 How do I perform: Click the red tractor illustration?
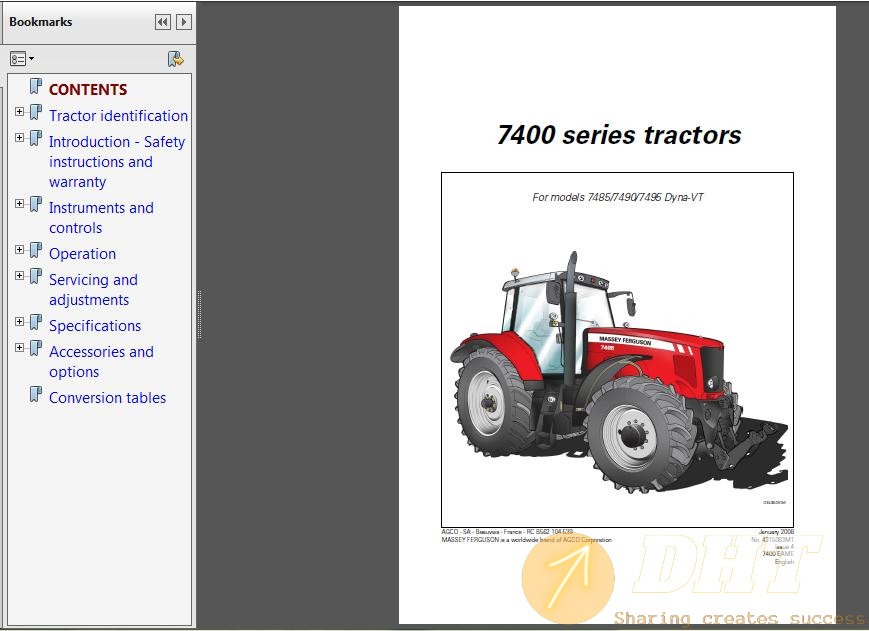point(618,374)
